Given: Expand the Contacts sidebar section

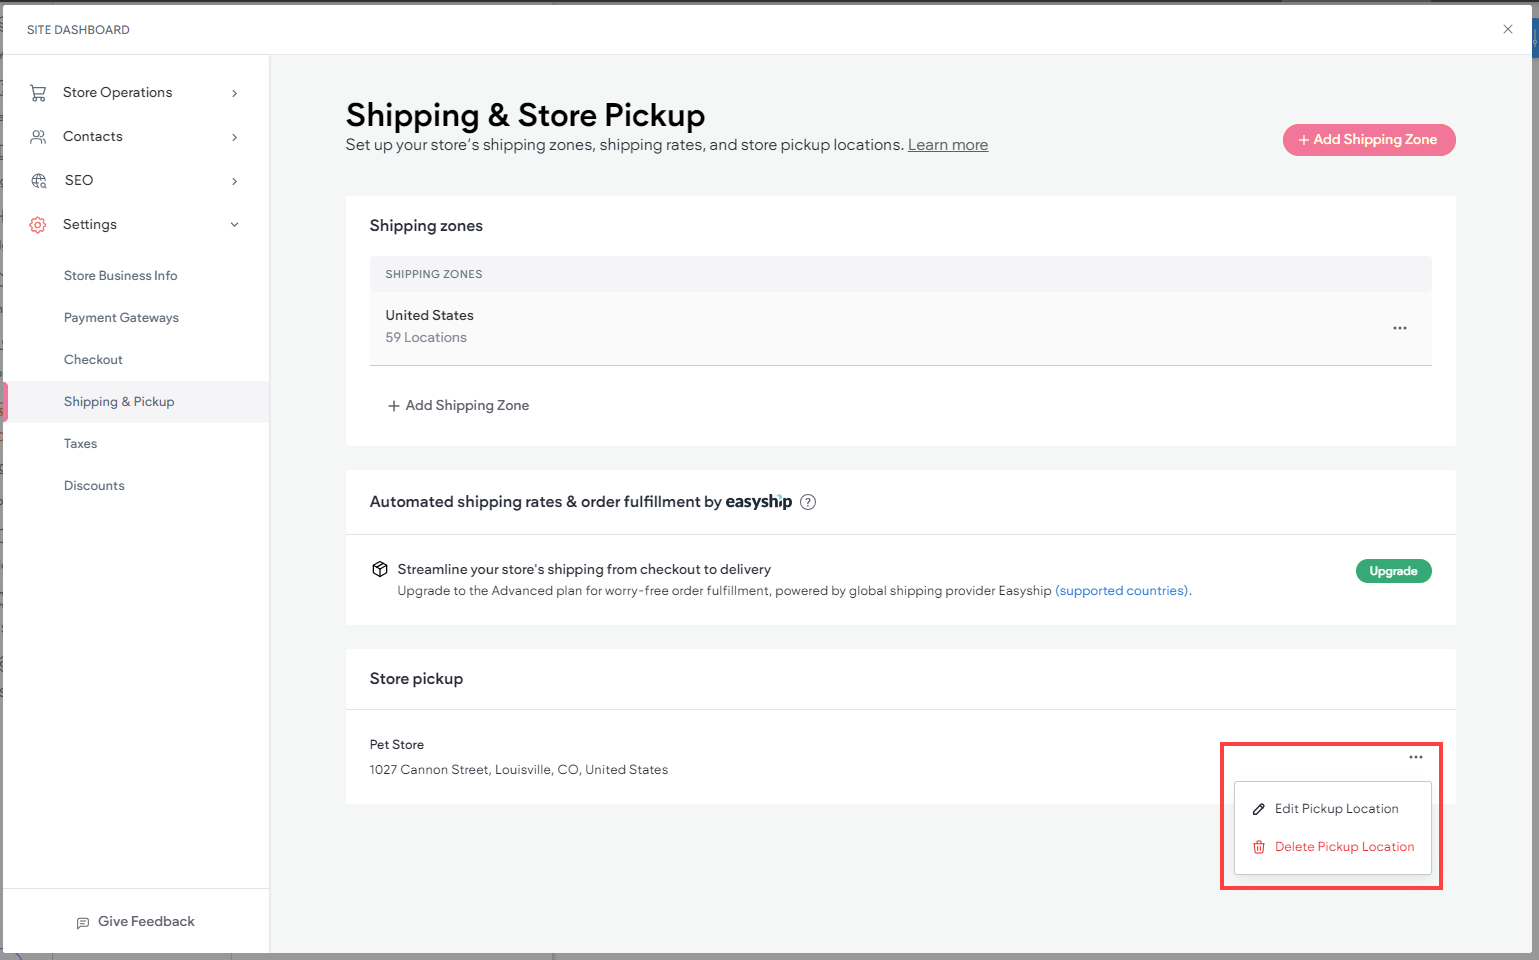Looking at the screenshot, I should pos(234,136).
